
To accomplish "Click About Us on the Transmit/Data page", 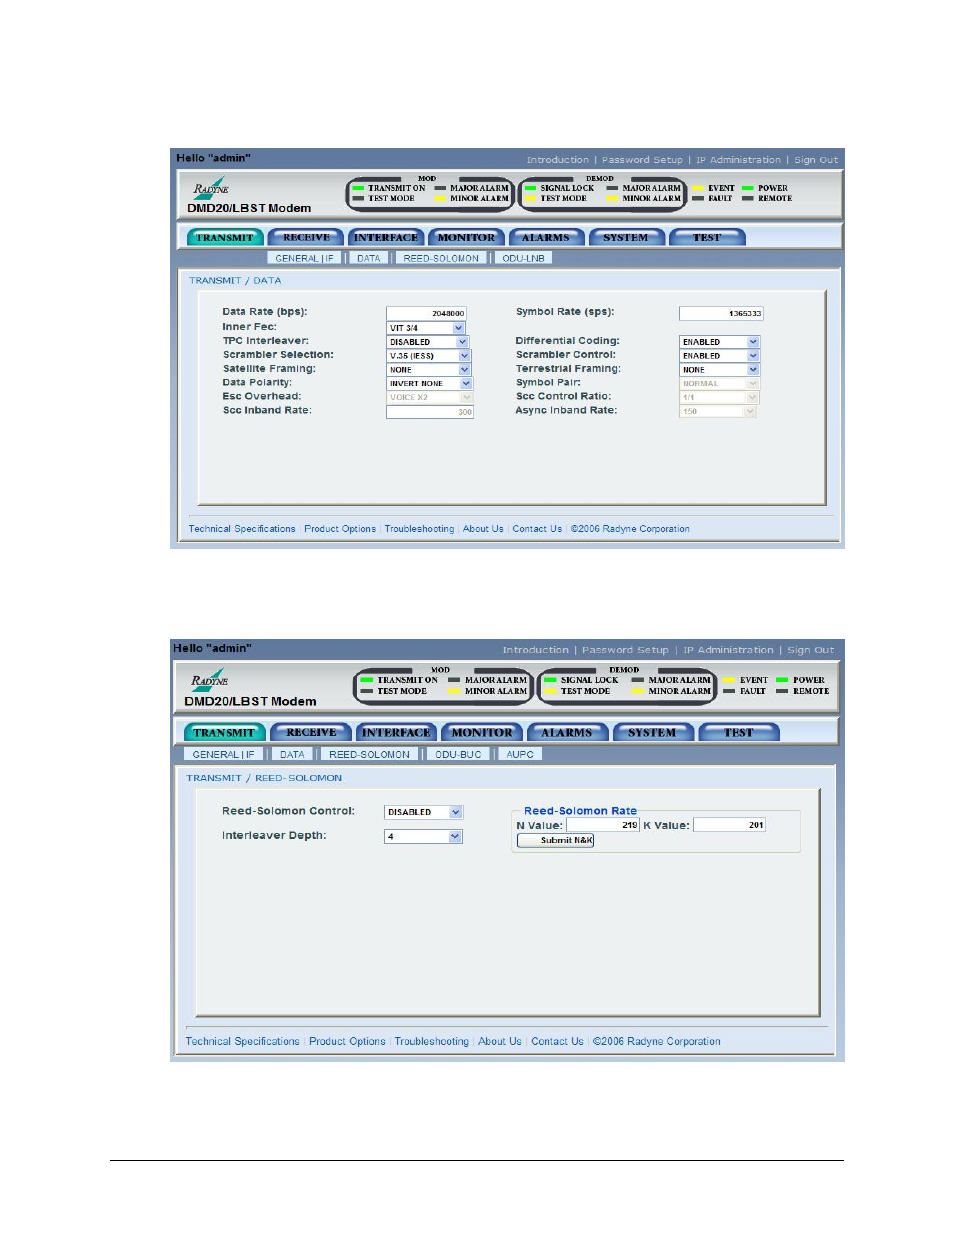I will tap(483, 529).
